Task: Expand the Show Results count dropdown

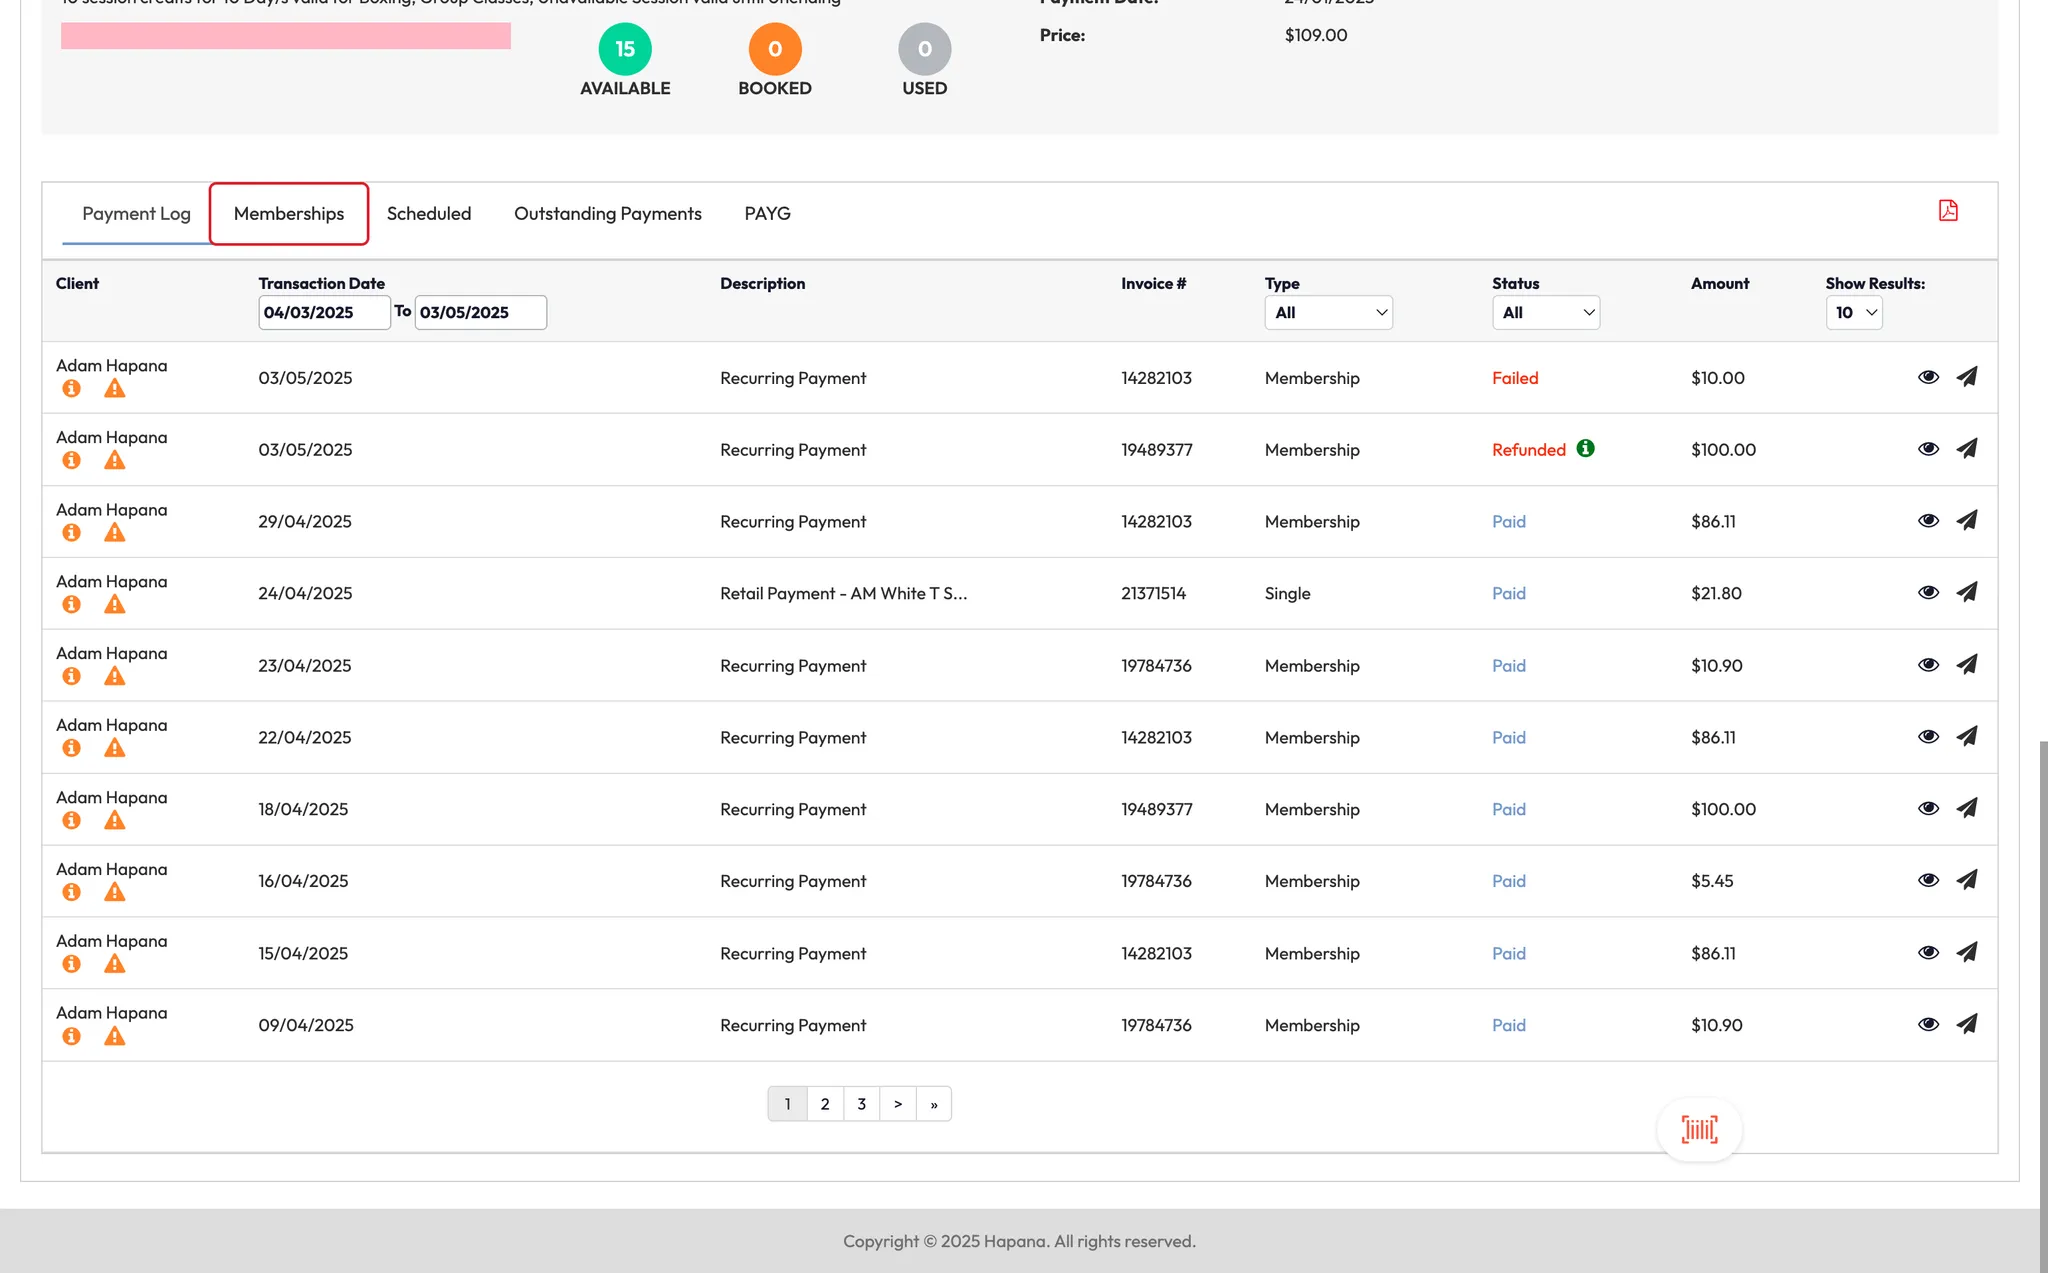Action: pyautogui.click(x=1853, y=312)
